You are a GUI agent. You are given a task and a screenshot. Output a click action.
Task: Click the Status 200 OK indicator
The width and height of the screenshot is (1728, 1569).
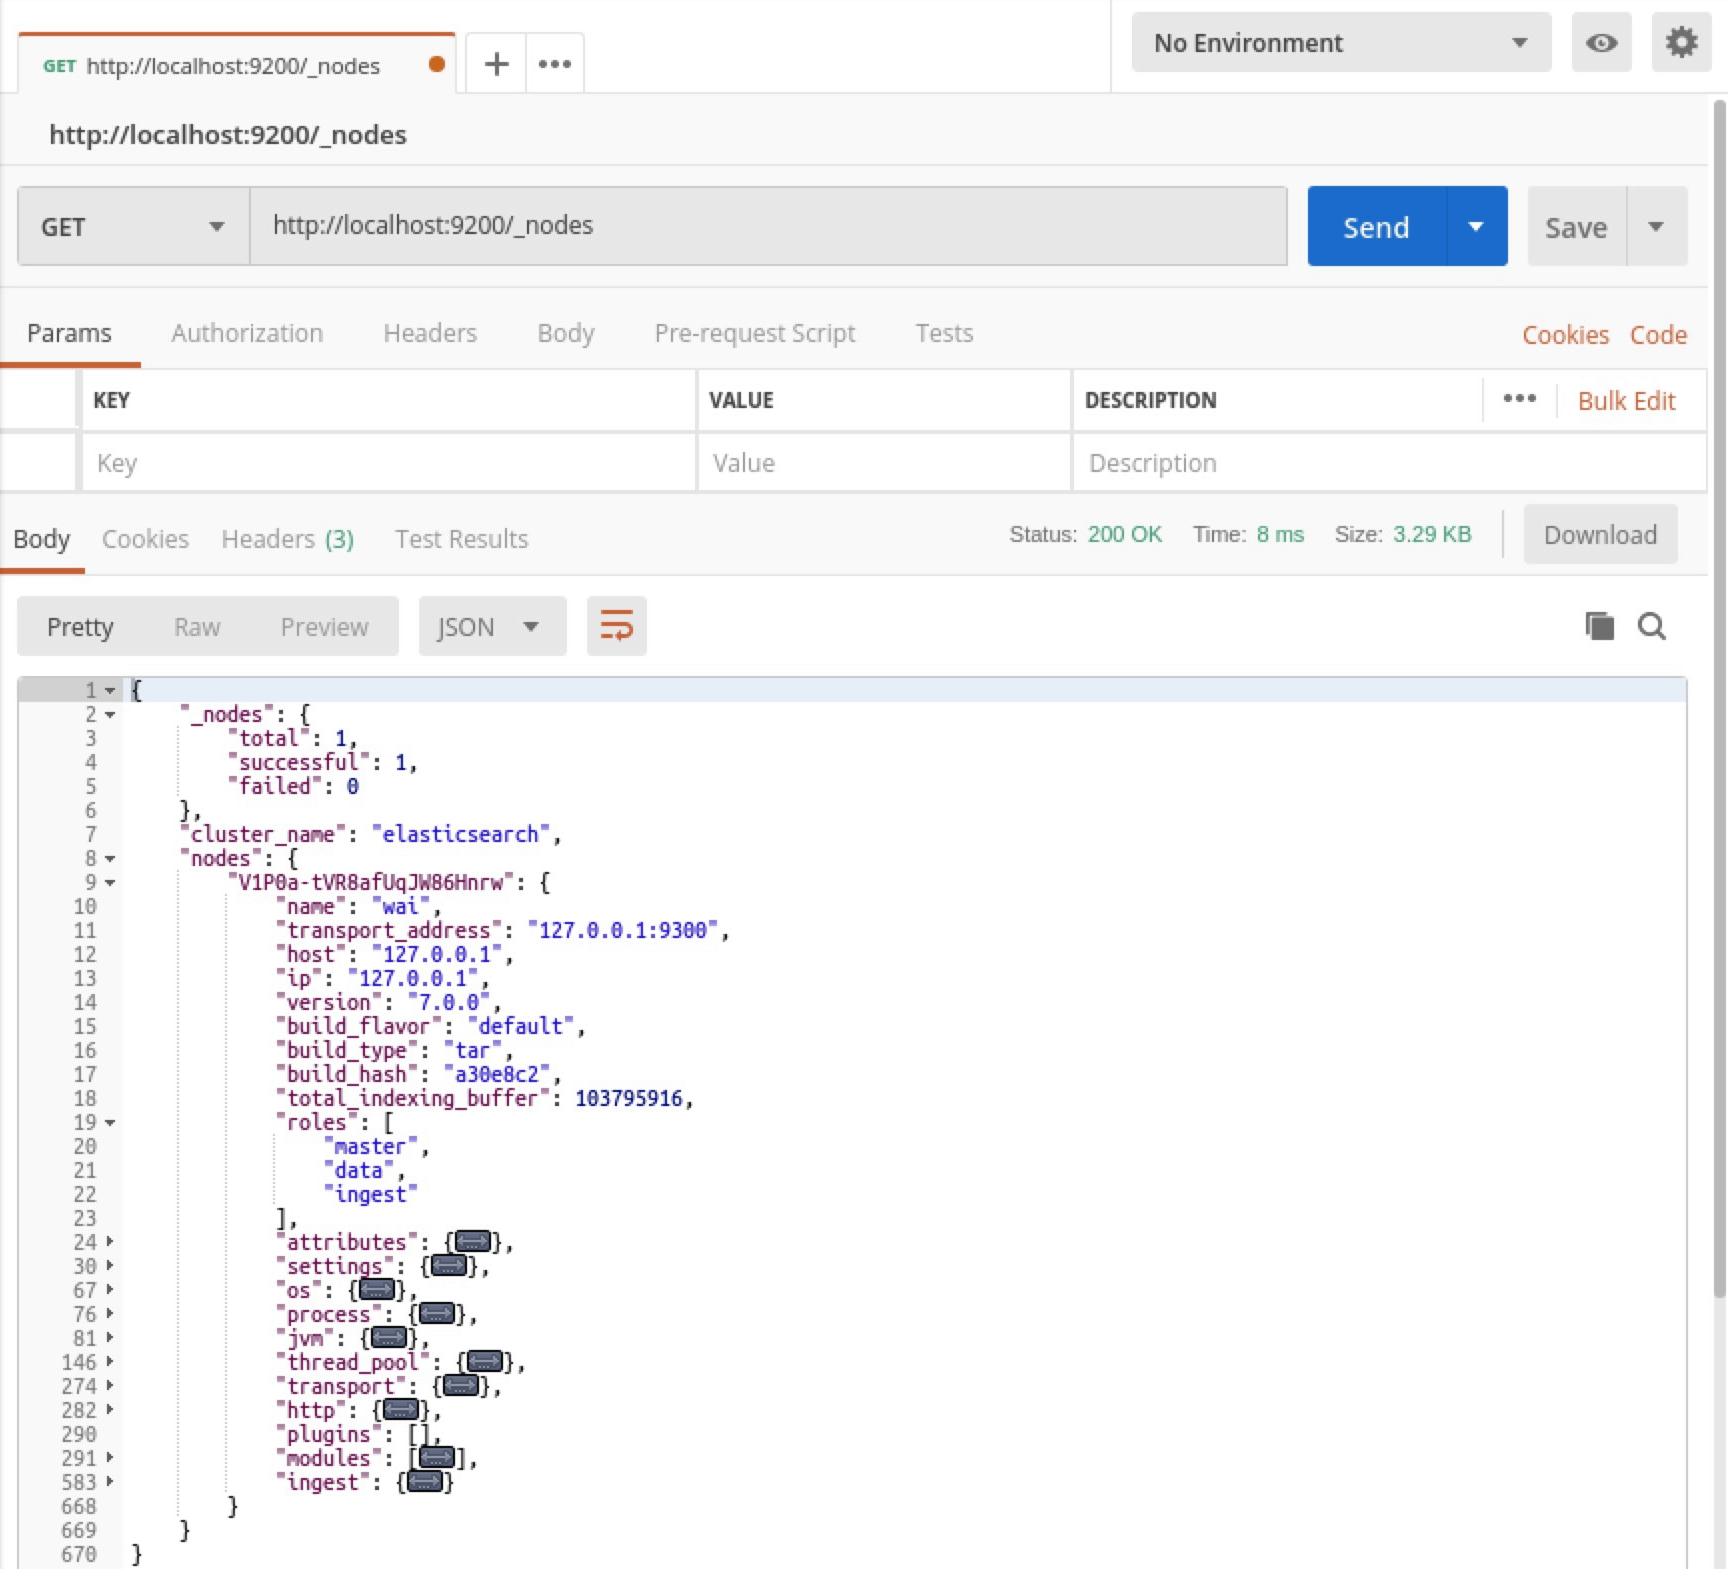(x=1085, y=534)
